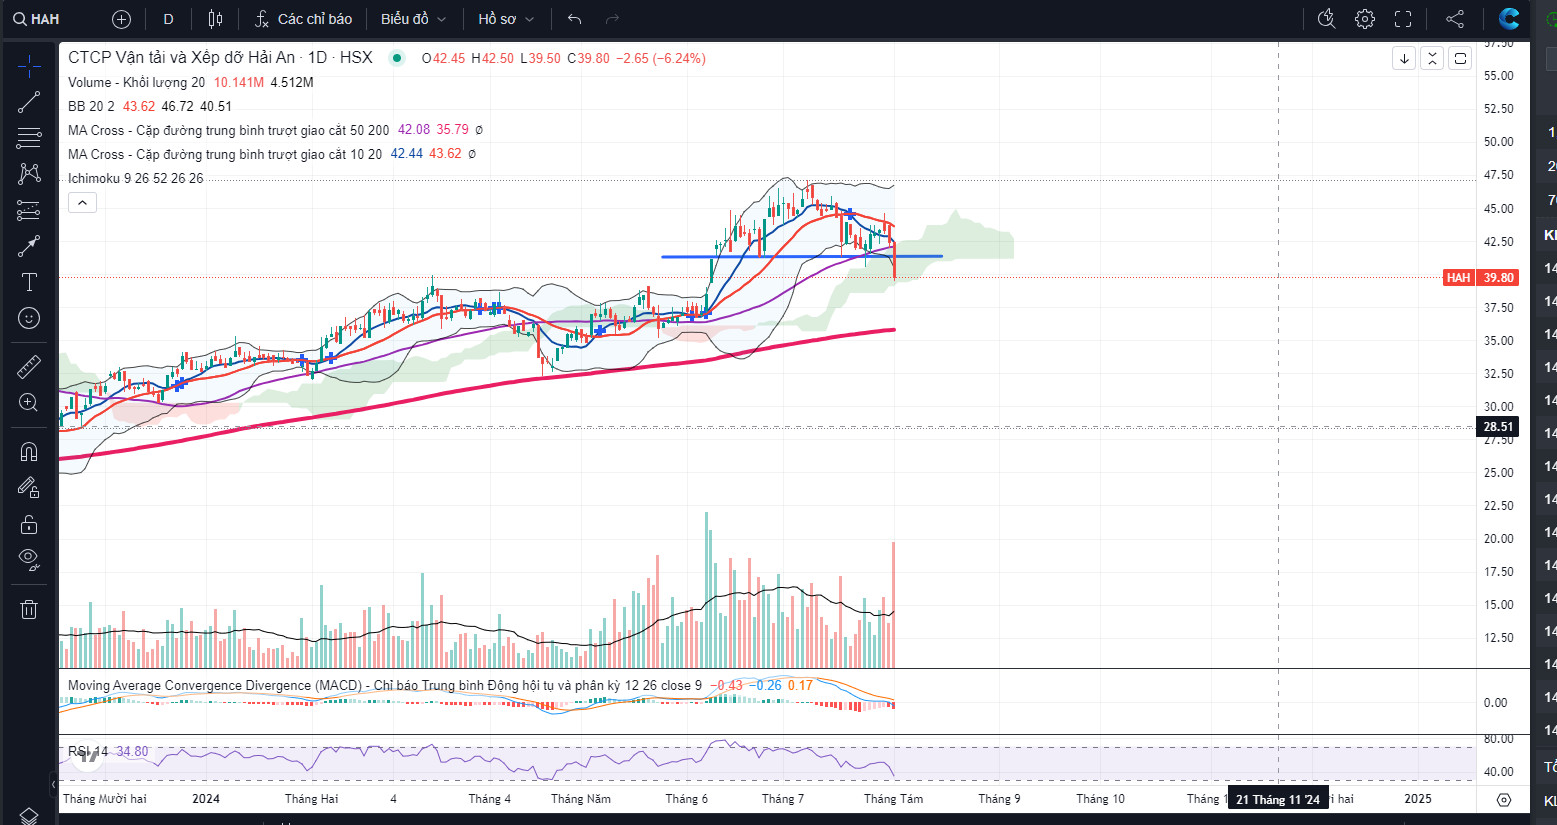The width and height of the screenshot is (1557, 825).
Task: Collapse the main chart pane
Action: coord(1432,58)
